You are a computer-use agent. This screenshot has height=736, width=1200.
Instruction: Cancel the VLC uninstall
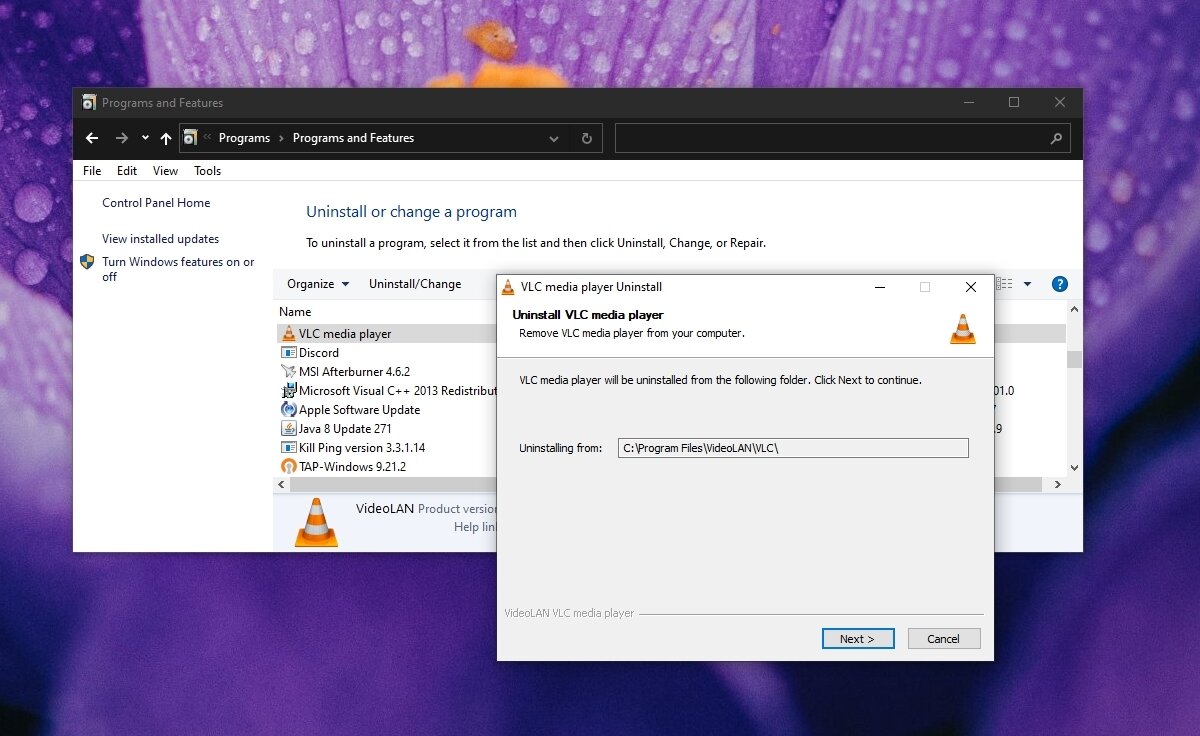(x=943, y=638)
